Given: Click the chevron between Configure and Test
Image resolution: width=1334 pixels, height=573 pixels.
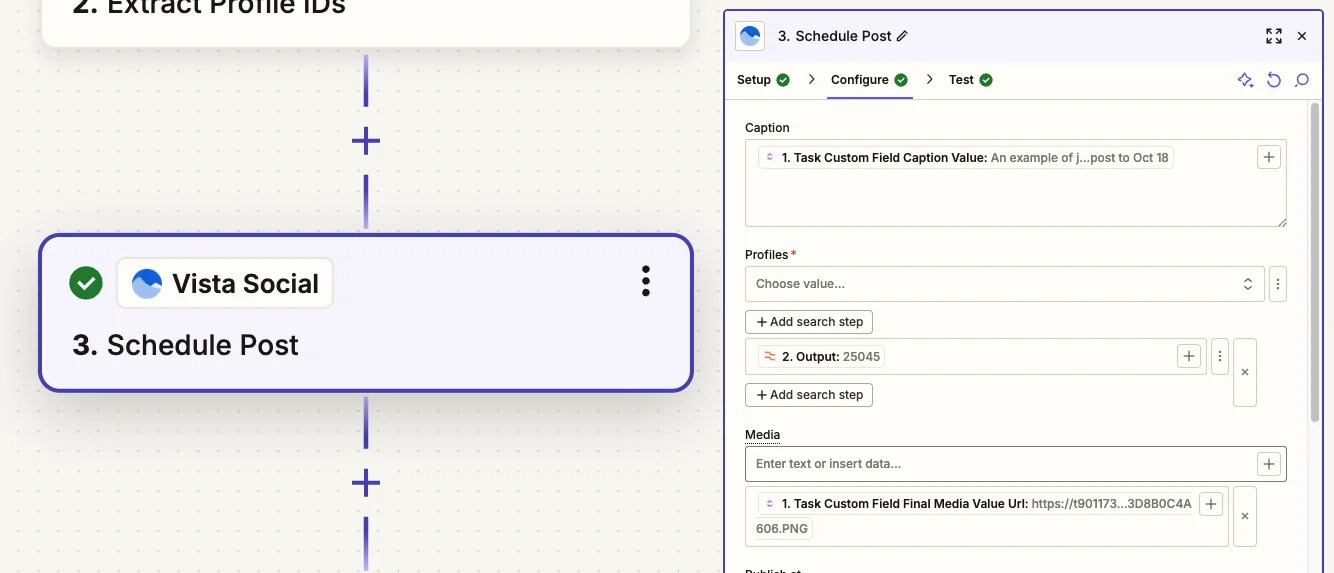Looking at the screenshot, I should [x=930, y=80].
